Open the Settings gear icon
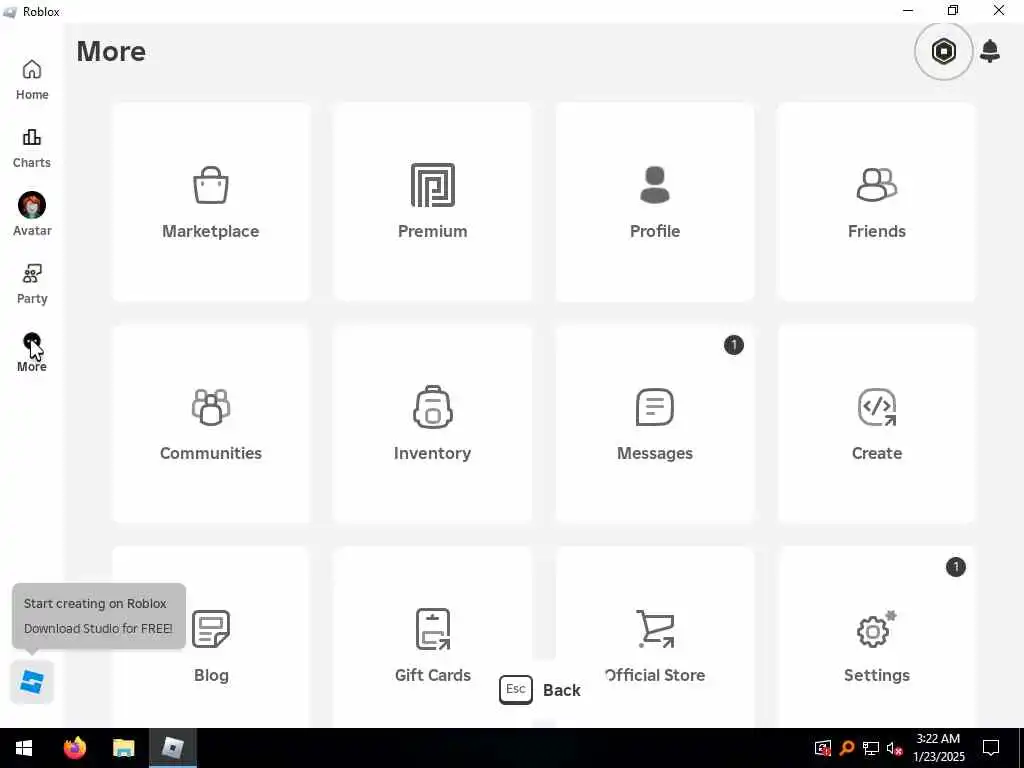This screenshot has height=768, width=1024. [876, 629]
